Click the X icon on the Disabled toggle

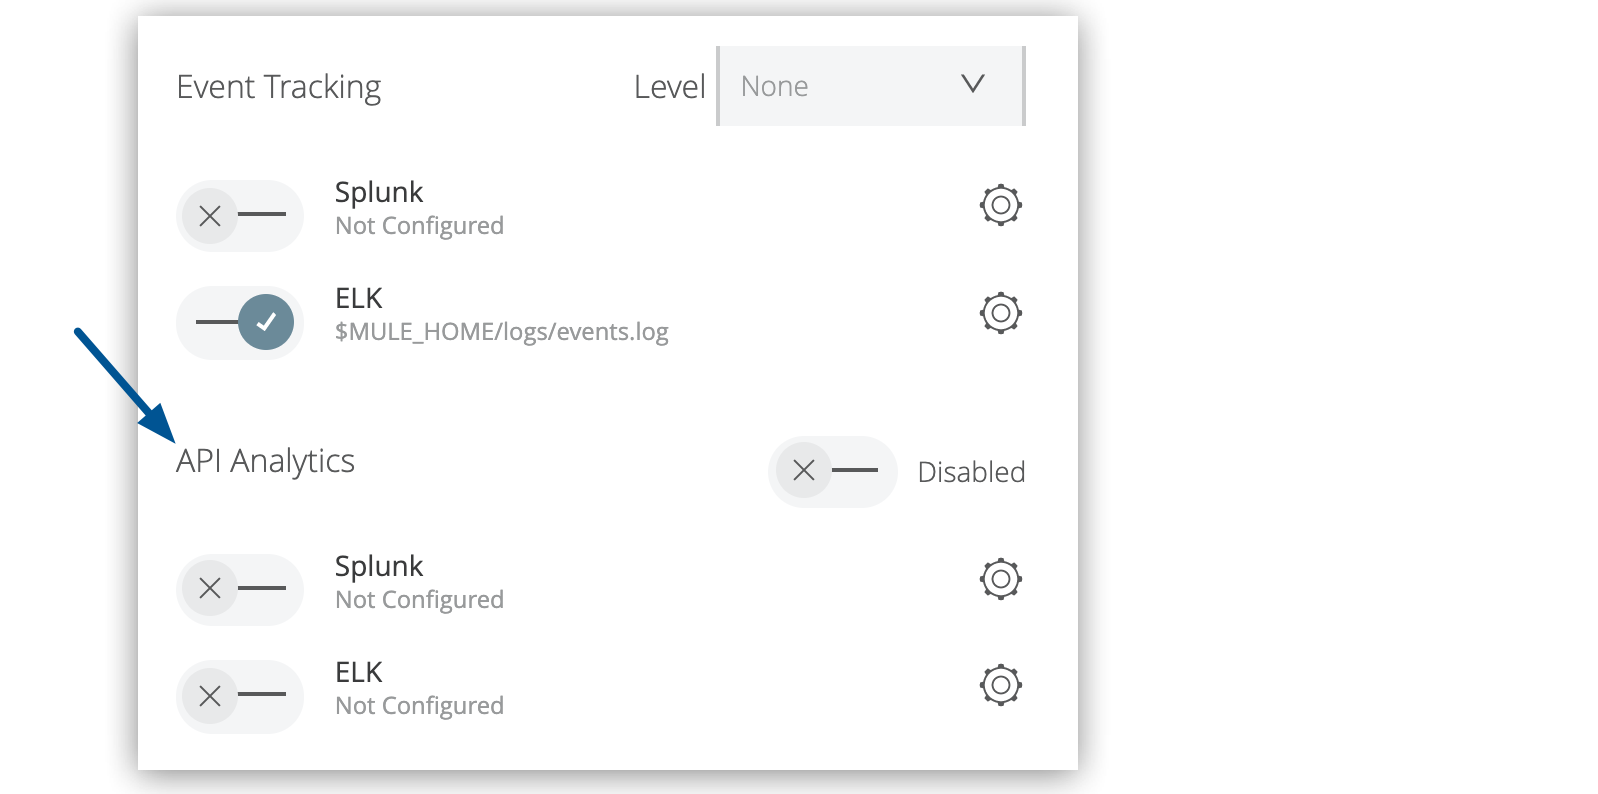804,471
